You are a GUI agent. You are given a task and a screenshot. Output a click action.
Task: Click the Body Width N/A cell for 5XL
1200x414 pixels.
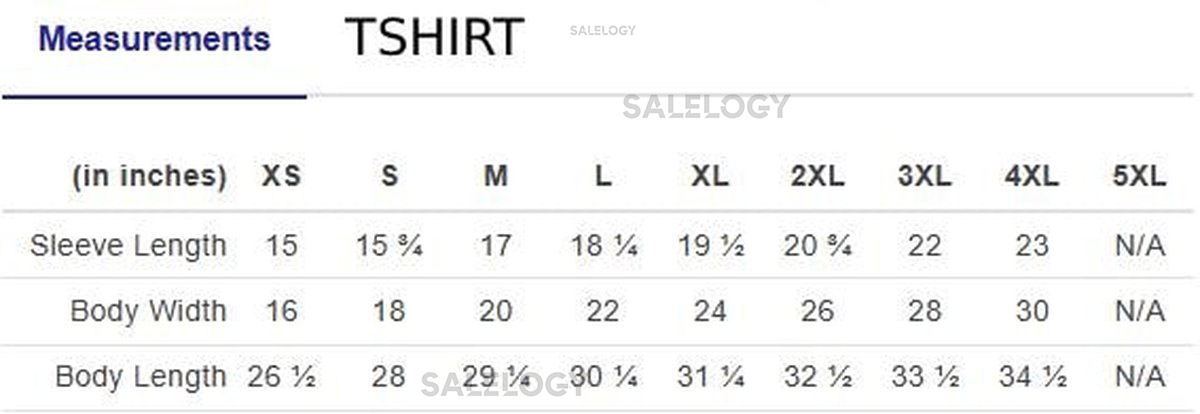click(x=1139, y=311)
